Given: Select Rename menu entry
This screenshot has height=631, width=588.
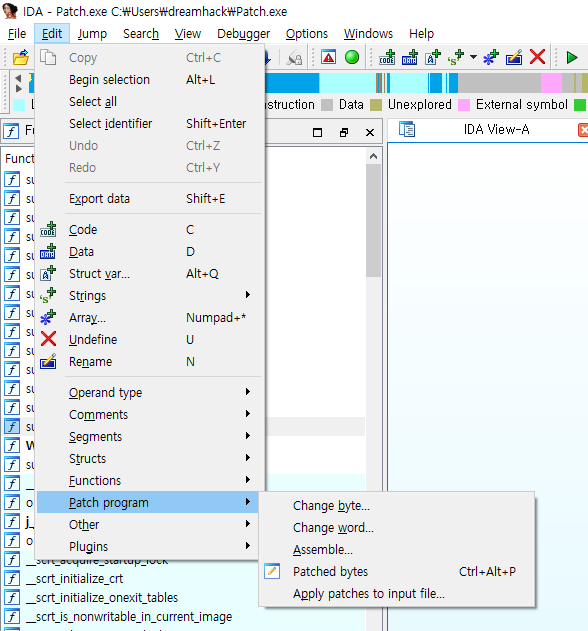Looking at the screenshot, I should (x=150, y=361).
